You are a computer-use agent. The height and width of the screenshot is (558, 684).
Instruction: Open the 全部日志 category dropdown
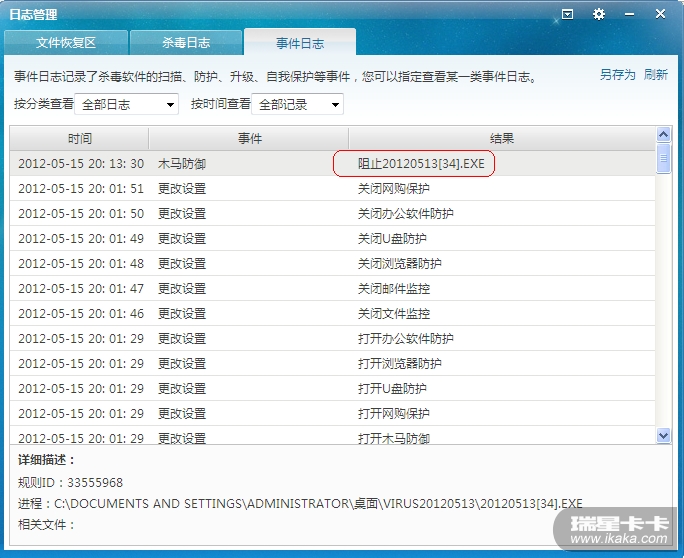tap(127, 104)
